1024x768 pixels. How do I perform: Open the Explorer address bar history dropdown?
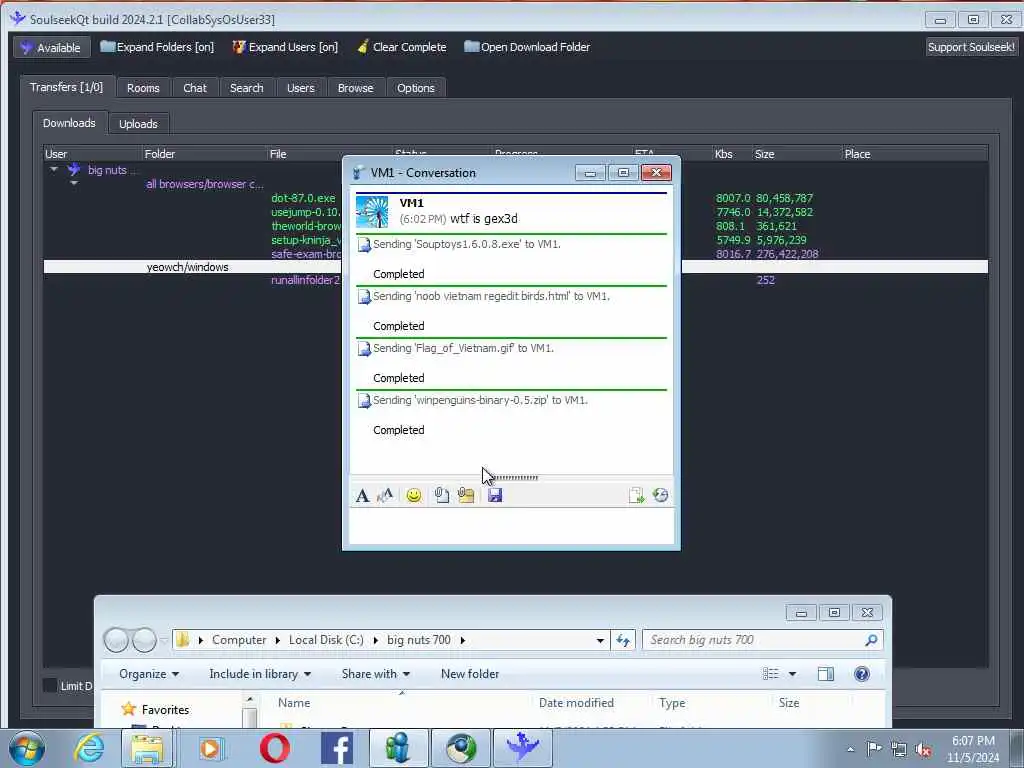pyautogui.click(x=600, y=641)
